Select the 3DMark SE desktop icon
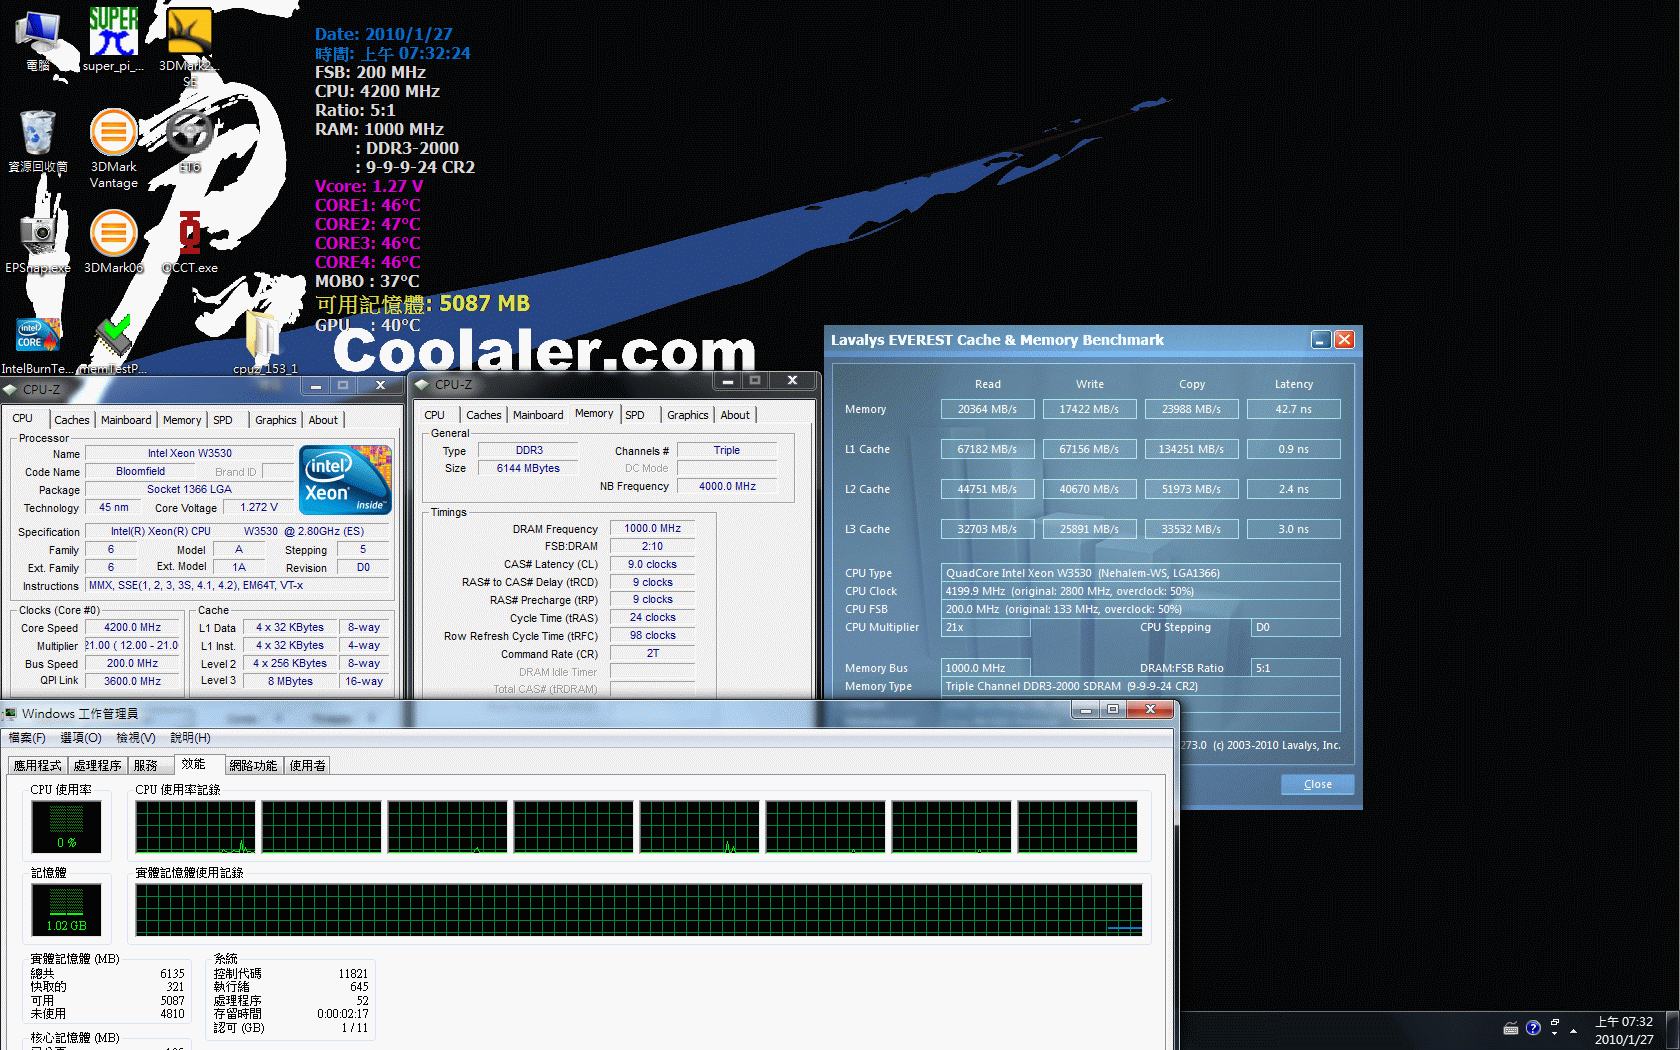 click(189, 45)
